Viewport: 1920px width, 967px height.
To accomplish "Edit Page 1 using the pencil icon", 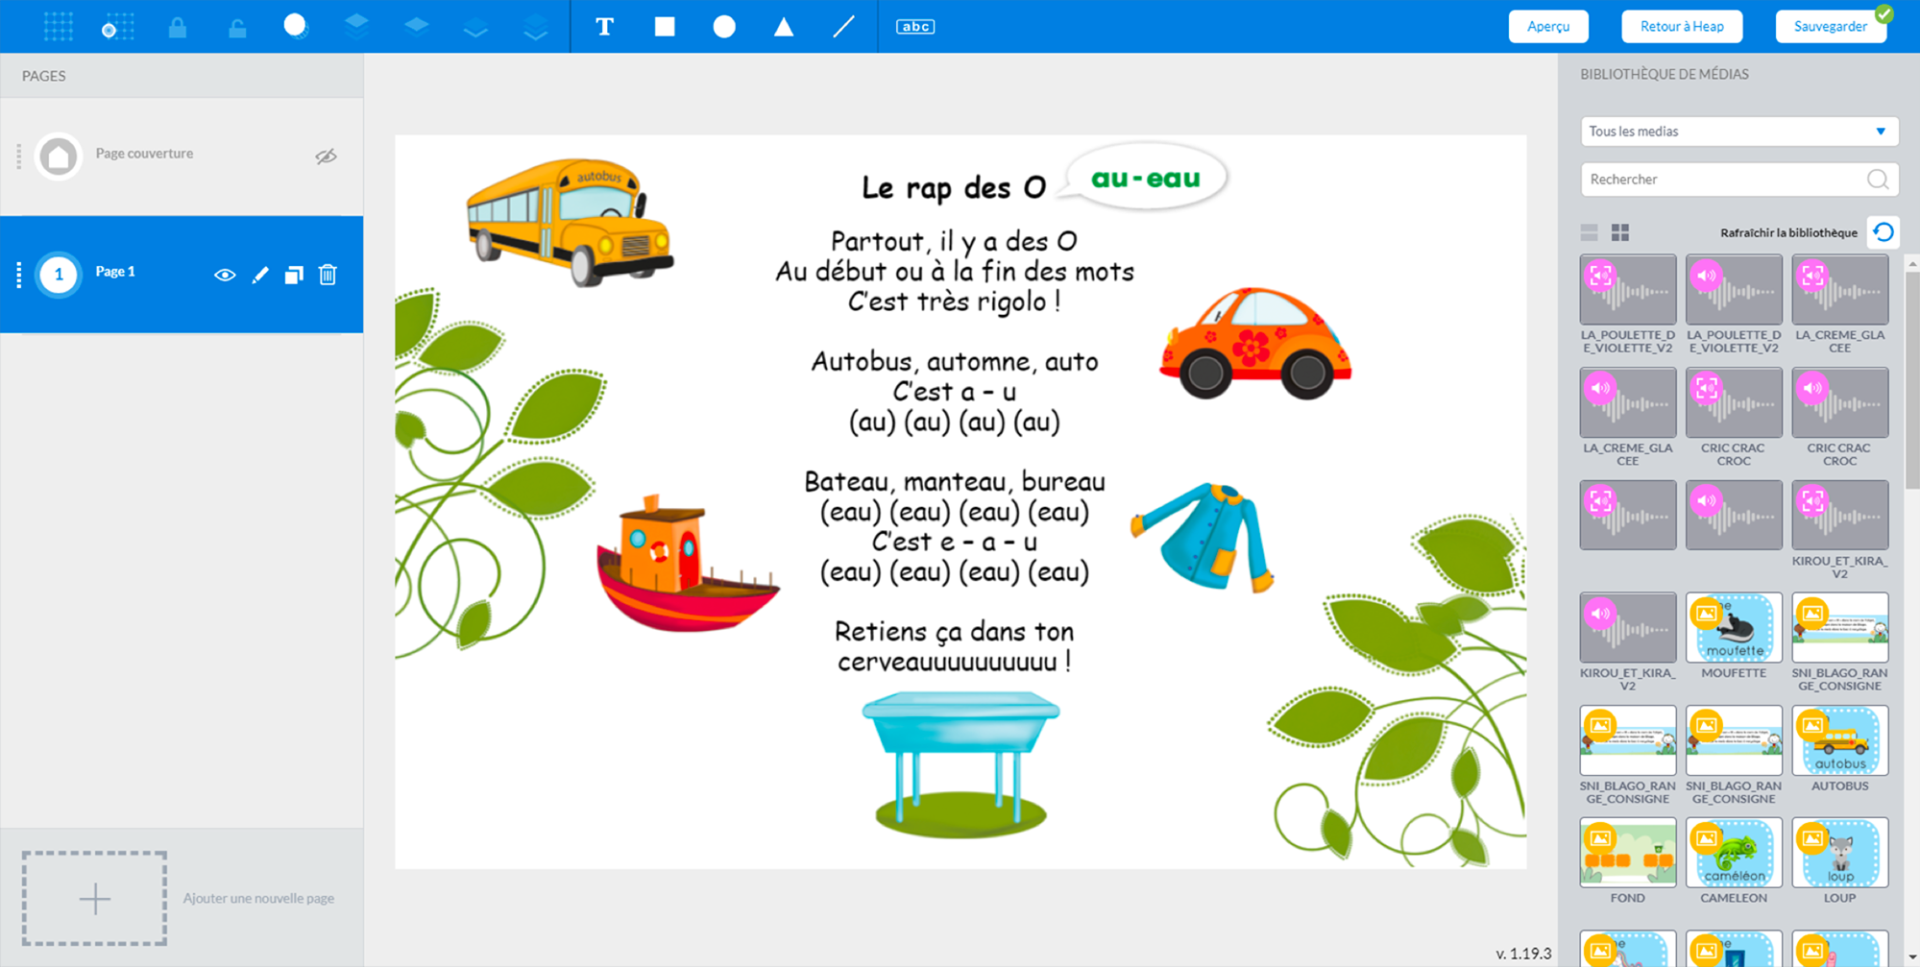I will tap(260, 275).
